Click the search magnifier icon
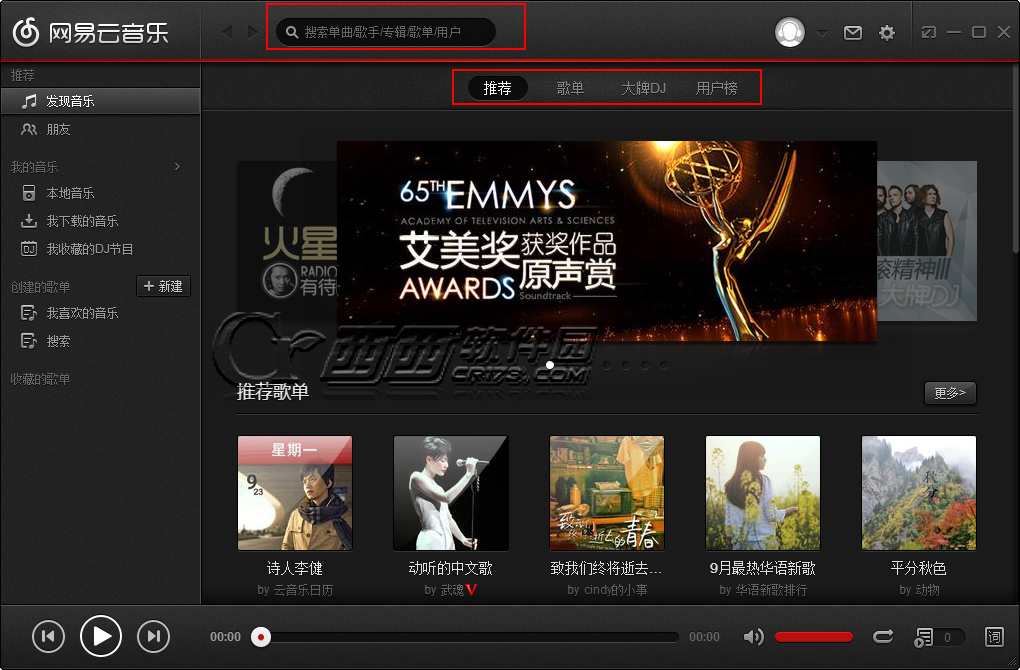This screenshot has height=670, width=1020. pos(292,32)
